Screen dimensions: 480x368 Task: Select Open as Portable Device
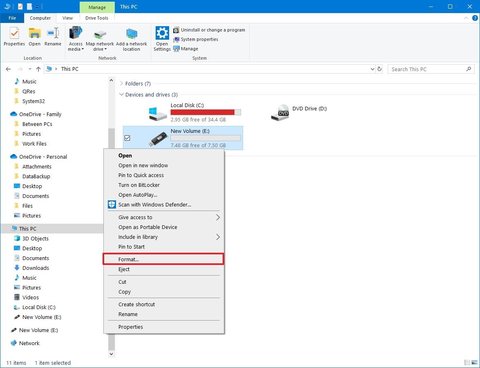point(164,227)
